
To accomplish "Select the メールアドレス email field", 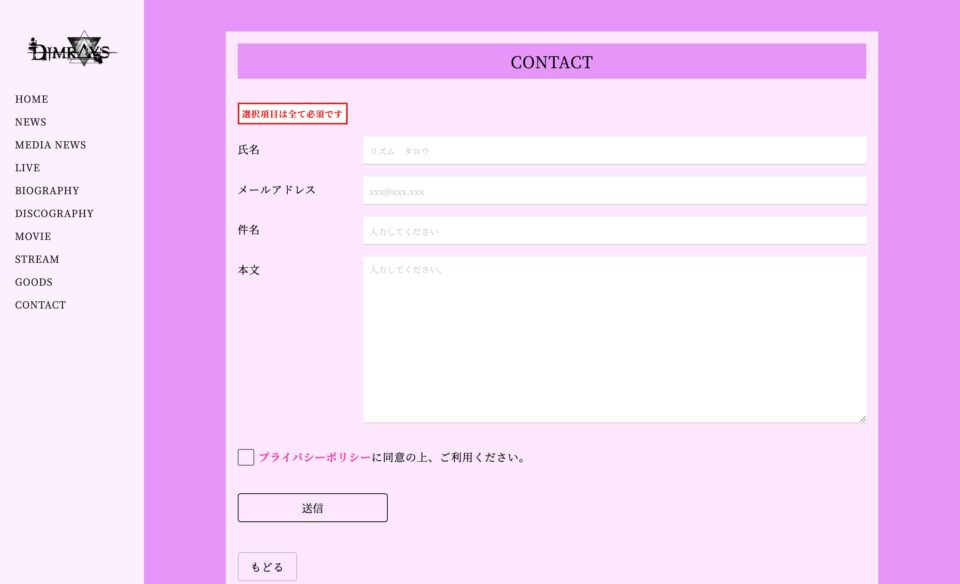I will click(x=614, y=190).
